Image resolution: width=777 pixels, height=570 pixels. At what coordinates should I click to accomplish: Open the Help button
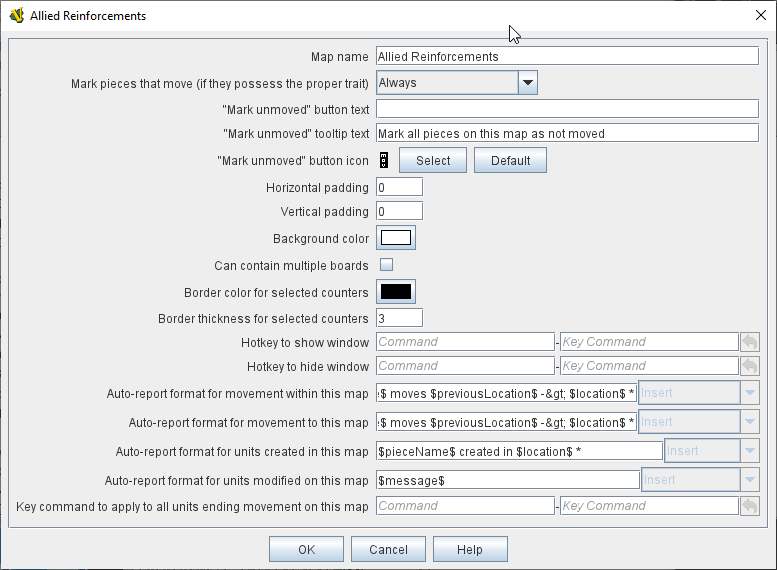(x=469, y=549)
